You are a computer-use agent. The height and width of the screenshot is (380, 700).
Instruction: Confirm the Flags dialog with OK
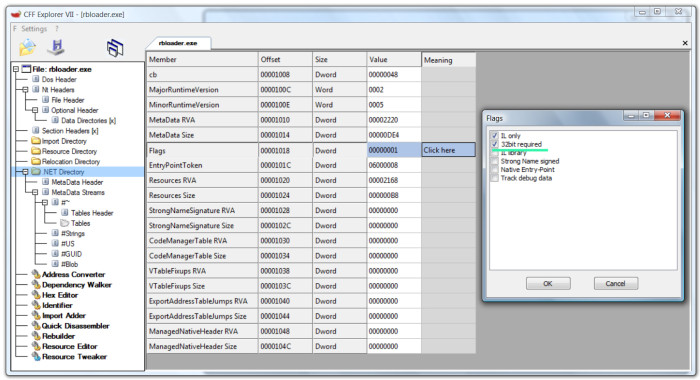point(548,284)
